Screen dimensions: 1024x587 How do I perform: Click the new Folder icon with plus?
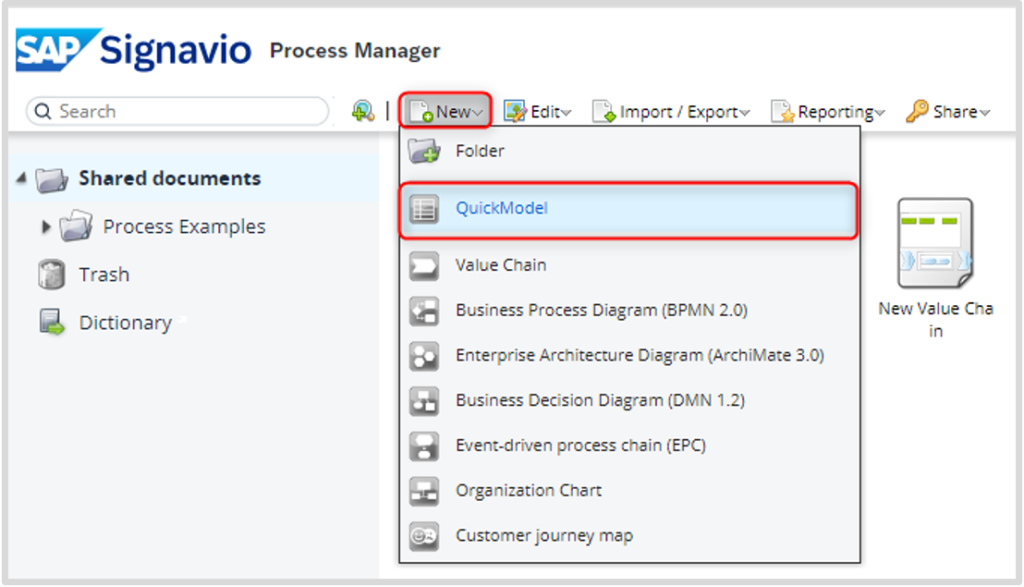coord(424,151)
